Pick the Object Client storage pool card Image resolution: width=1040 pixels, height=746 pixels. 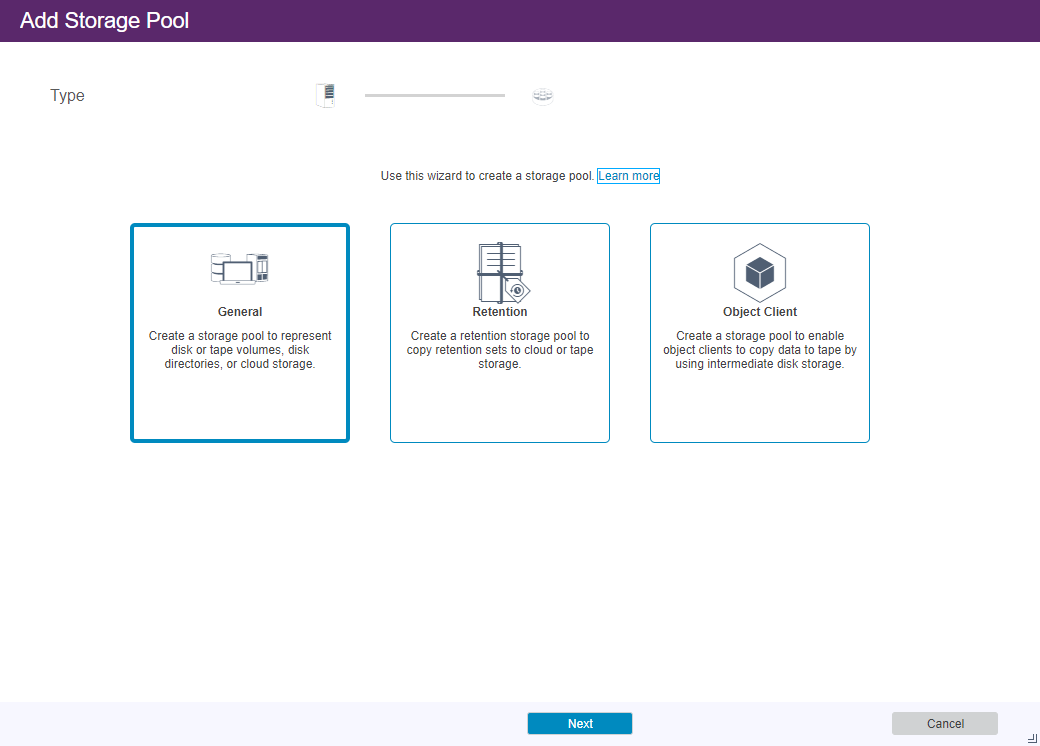pos(760,400)
